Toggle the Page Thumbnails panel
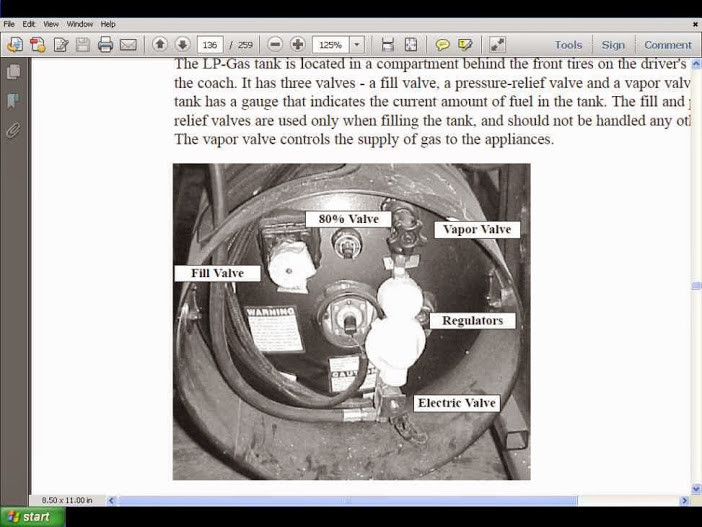 (x=14, y=72)
